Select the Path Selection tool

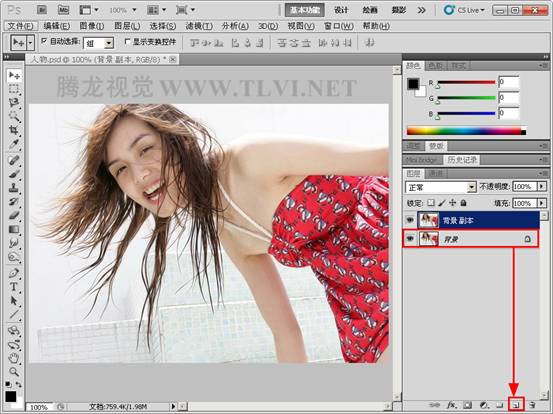pos(14,300)
